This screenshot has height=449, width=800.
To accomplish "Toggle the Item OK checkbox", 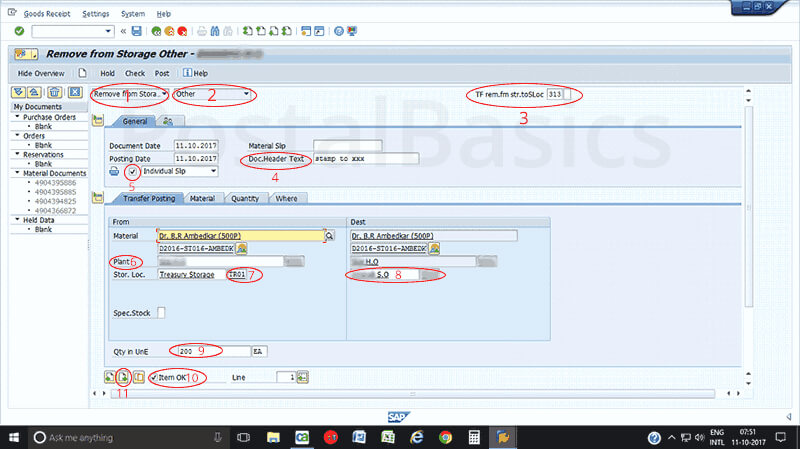I will pyautogui.click(x=155, y=378).
